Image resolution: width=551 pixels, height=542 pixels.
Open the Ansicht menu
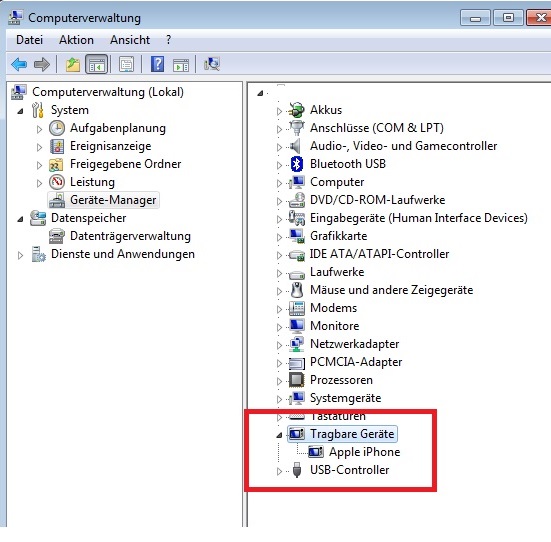[130, 40]
